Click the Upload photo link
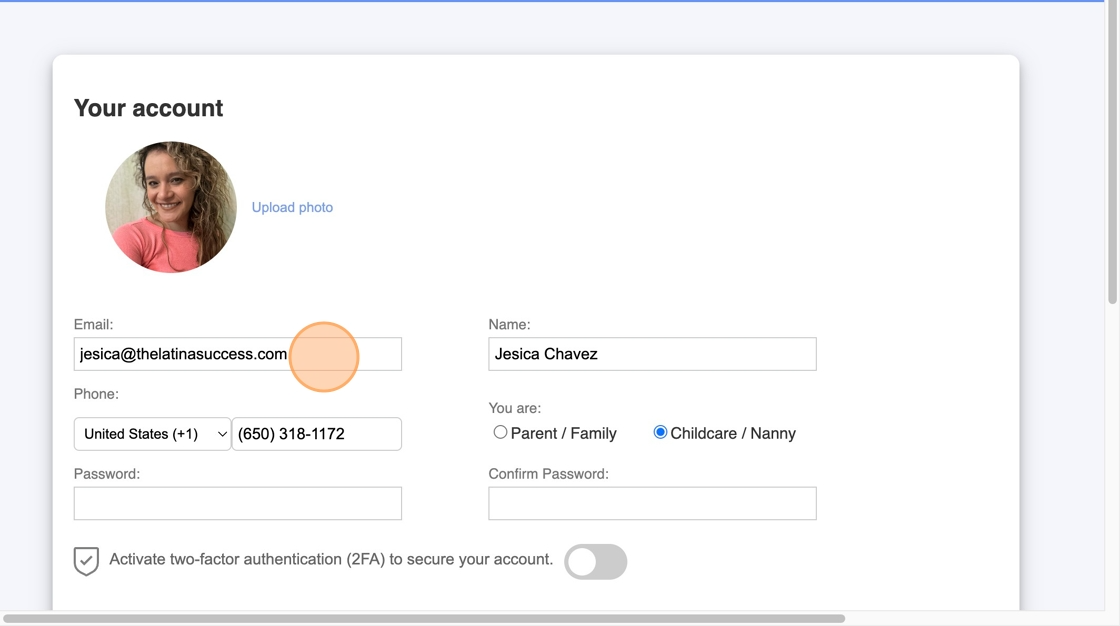1120x626 pixels. click(292, 207)
